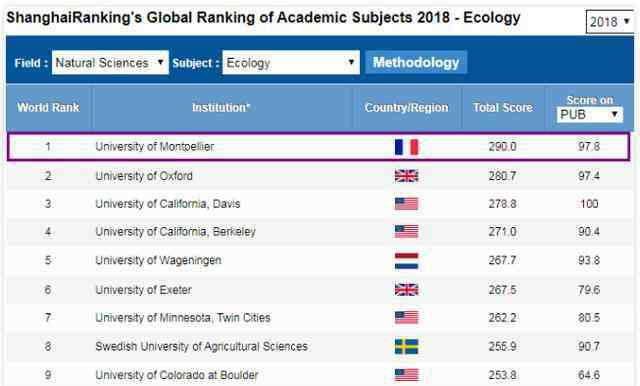Click the Total Score column header

(503, 108)
